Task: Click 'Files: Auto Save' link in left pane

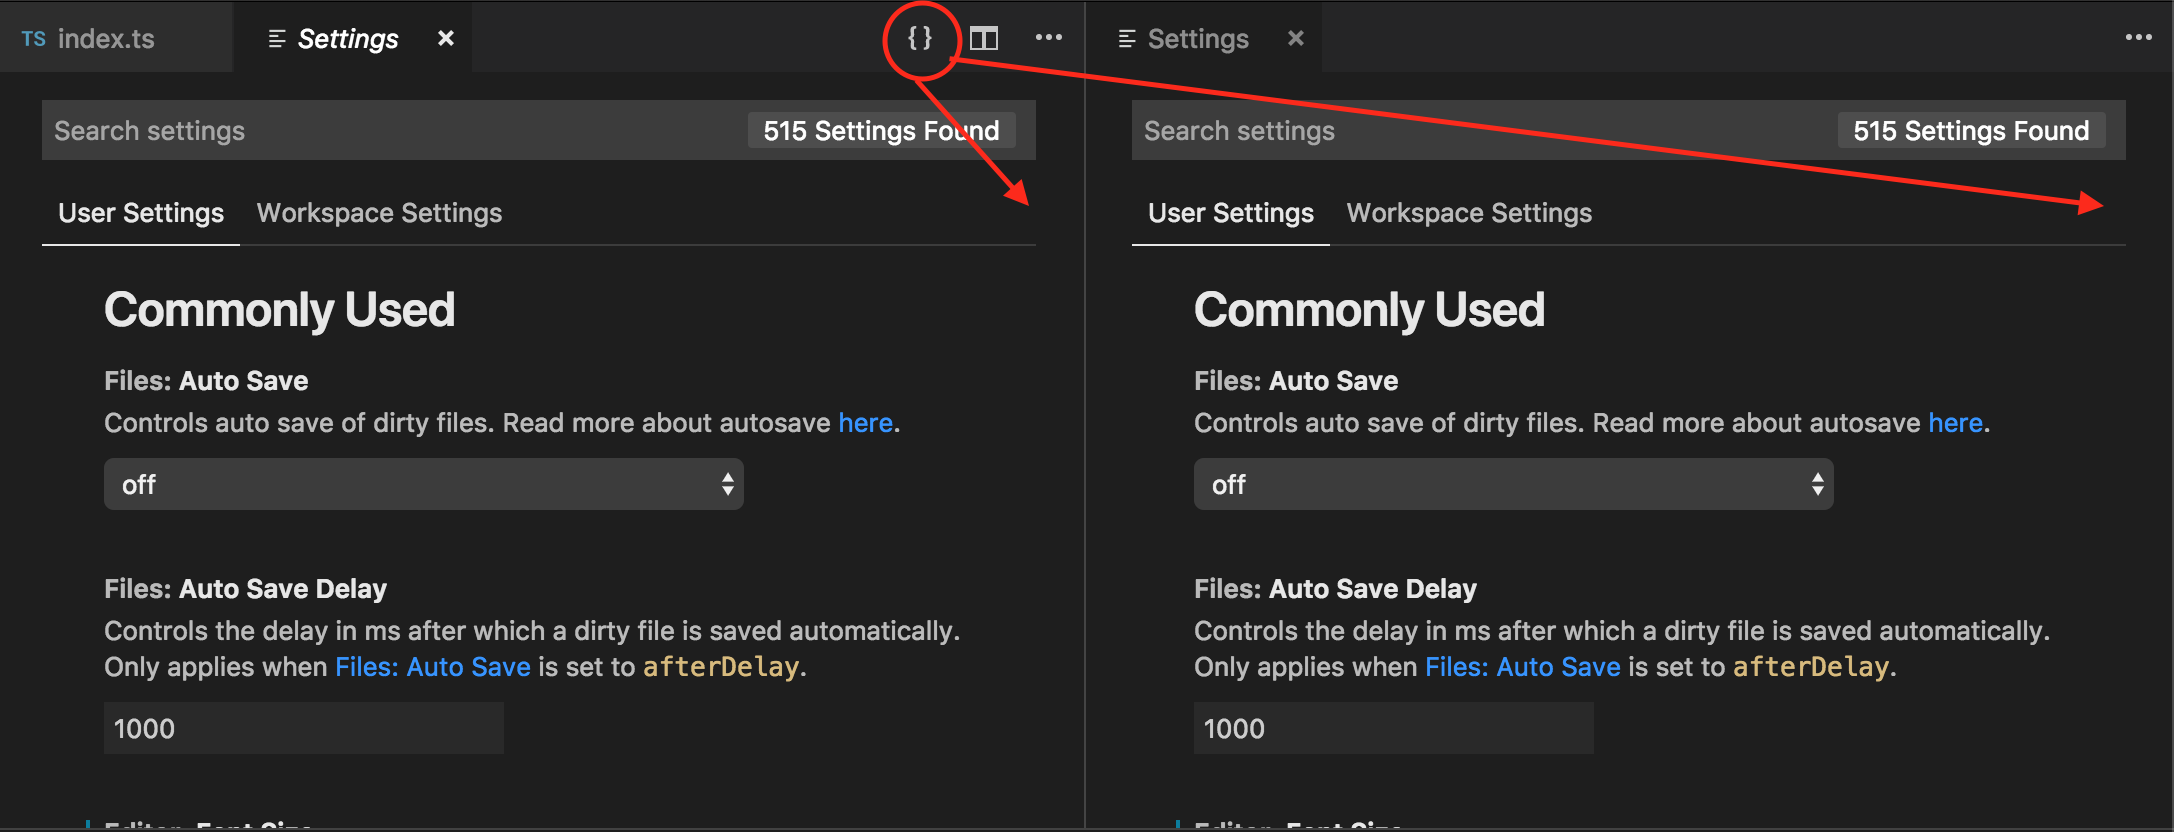Action: pos(433,667)
